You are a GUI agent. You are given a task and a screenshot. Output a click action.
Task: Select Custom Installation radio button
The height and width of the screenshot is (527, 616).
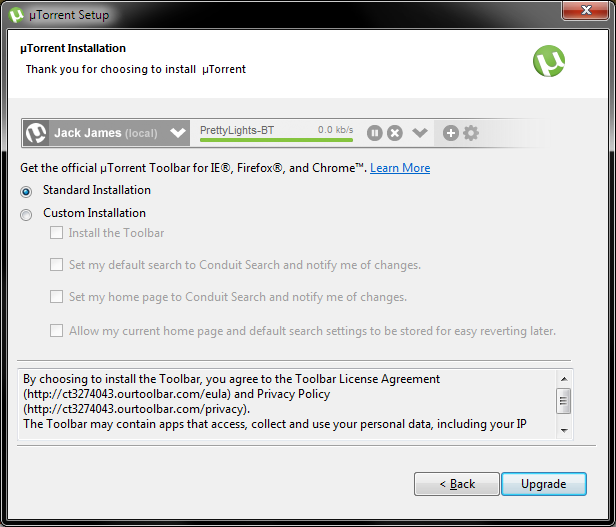[26, 215]
